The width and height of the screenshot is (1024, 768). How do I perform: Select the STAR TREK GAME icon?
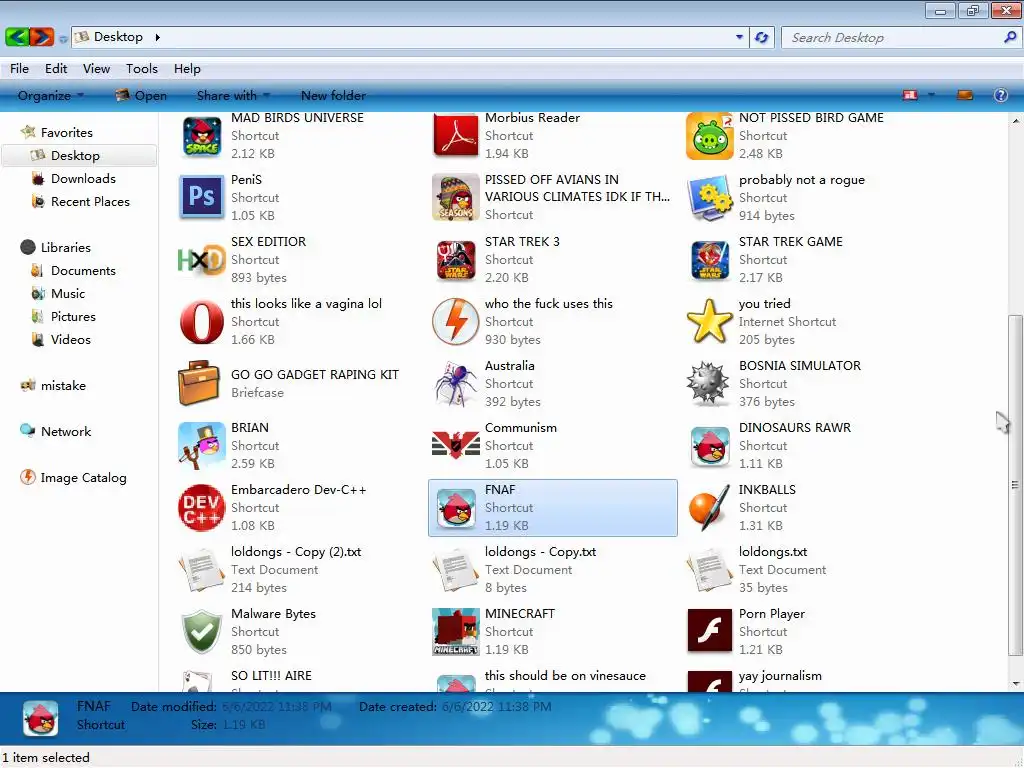point(710,260)
